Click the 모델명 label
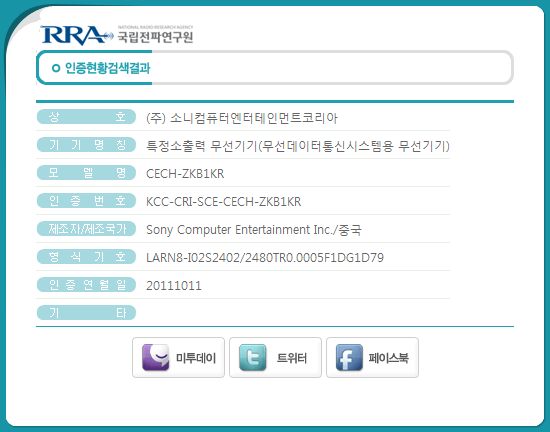 (86, 173)
